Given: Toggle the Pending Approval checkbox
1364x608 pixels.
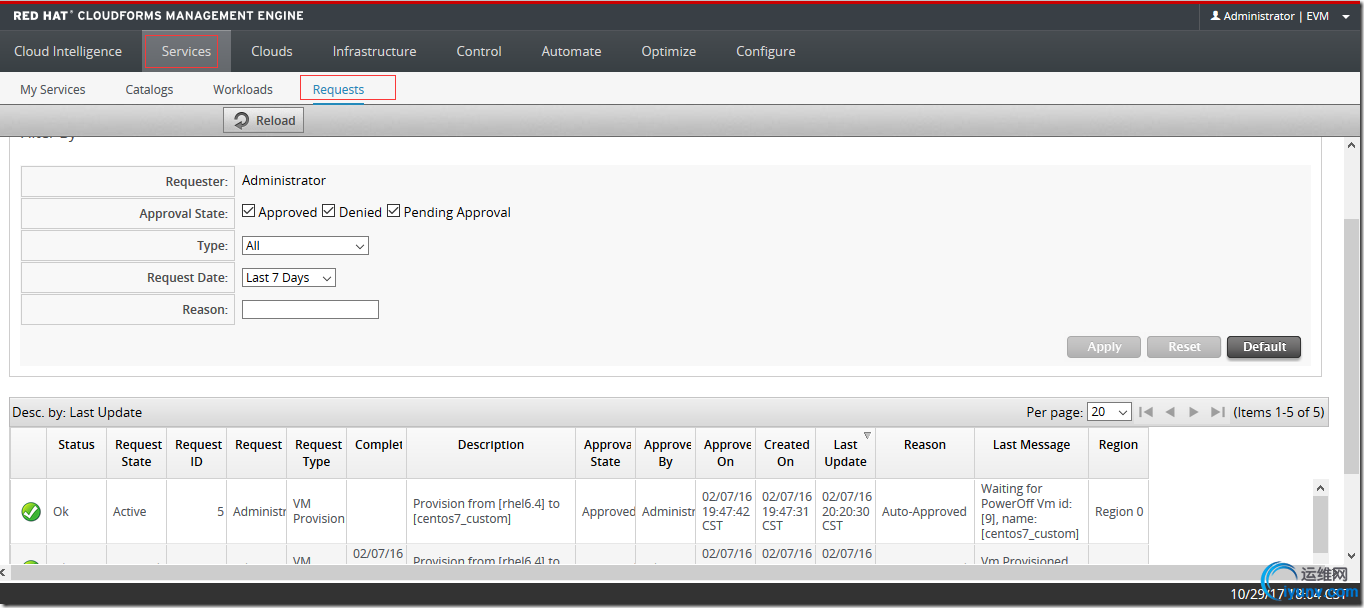Looking at the screenshot, I should coord(393,212).
